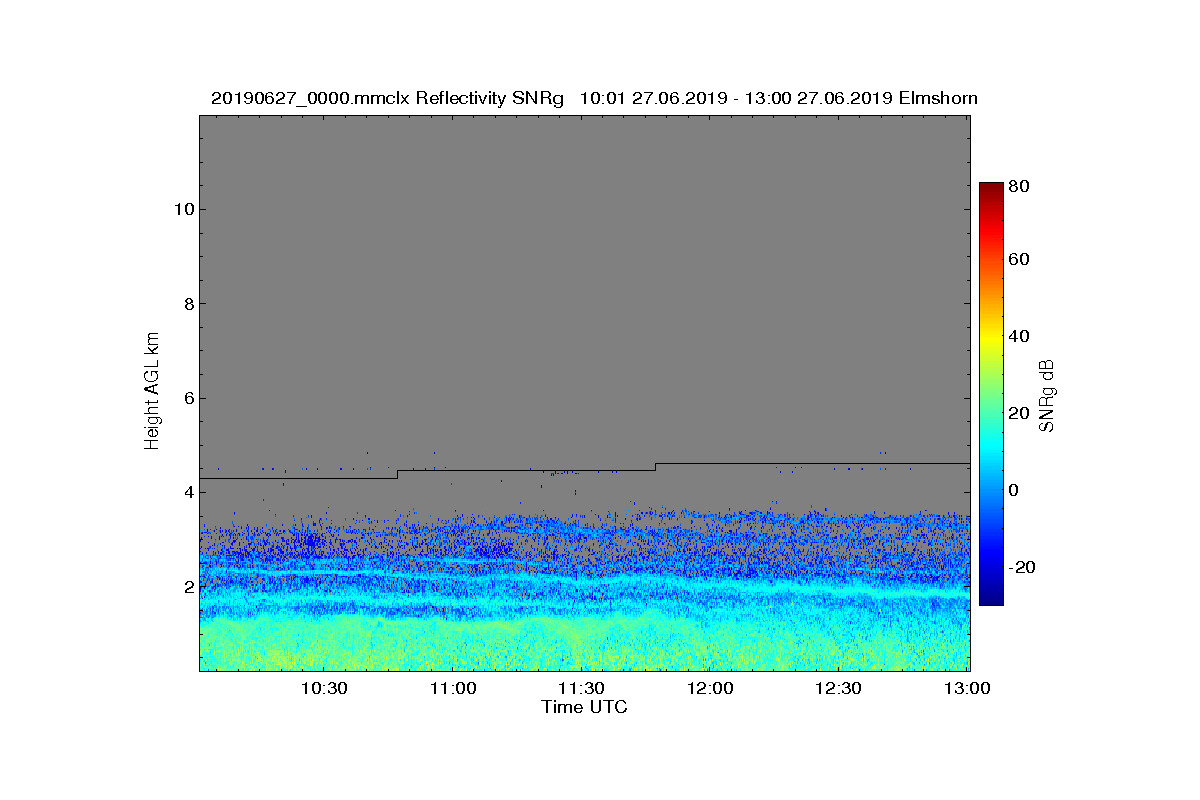
Task: Click the 10:30 time tick label
Action: point(324,689)
